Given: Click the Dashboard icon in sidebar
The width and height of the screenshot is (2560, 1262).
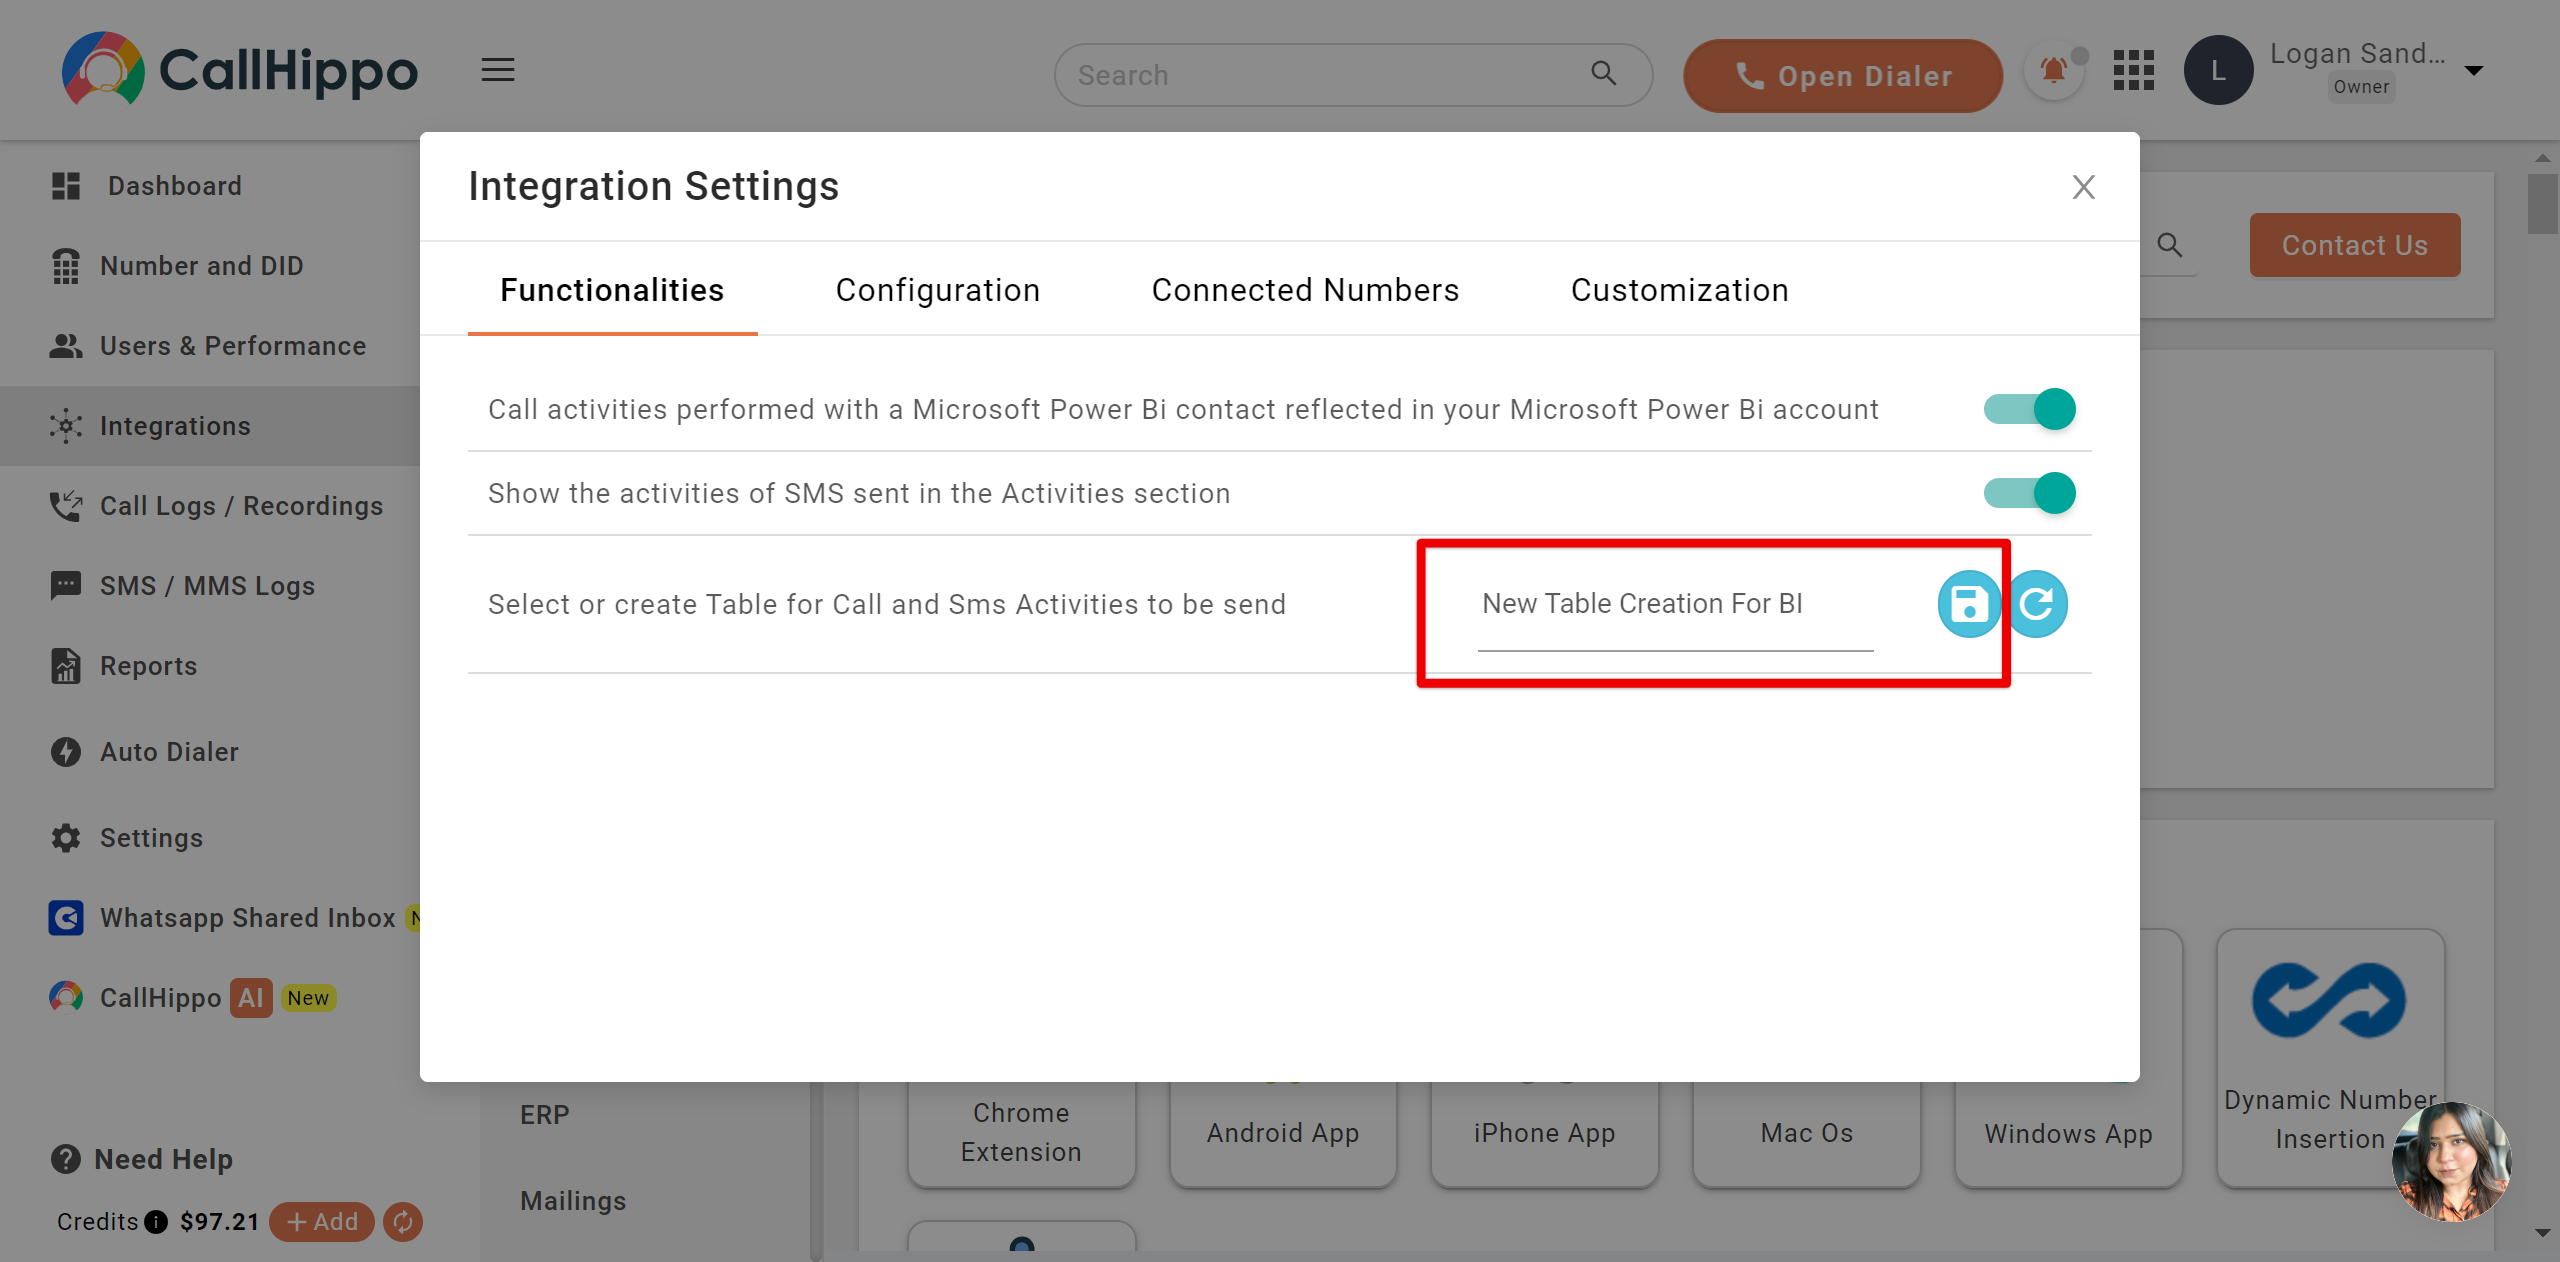Looking at the screenshot, I should (x=66, y=186).
